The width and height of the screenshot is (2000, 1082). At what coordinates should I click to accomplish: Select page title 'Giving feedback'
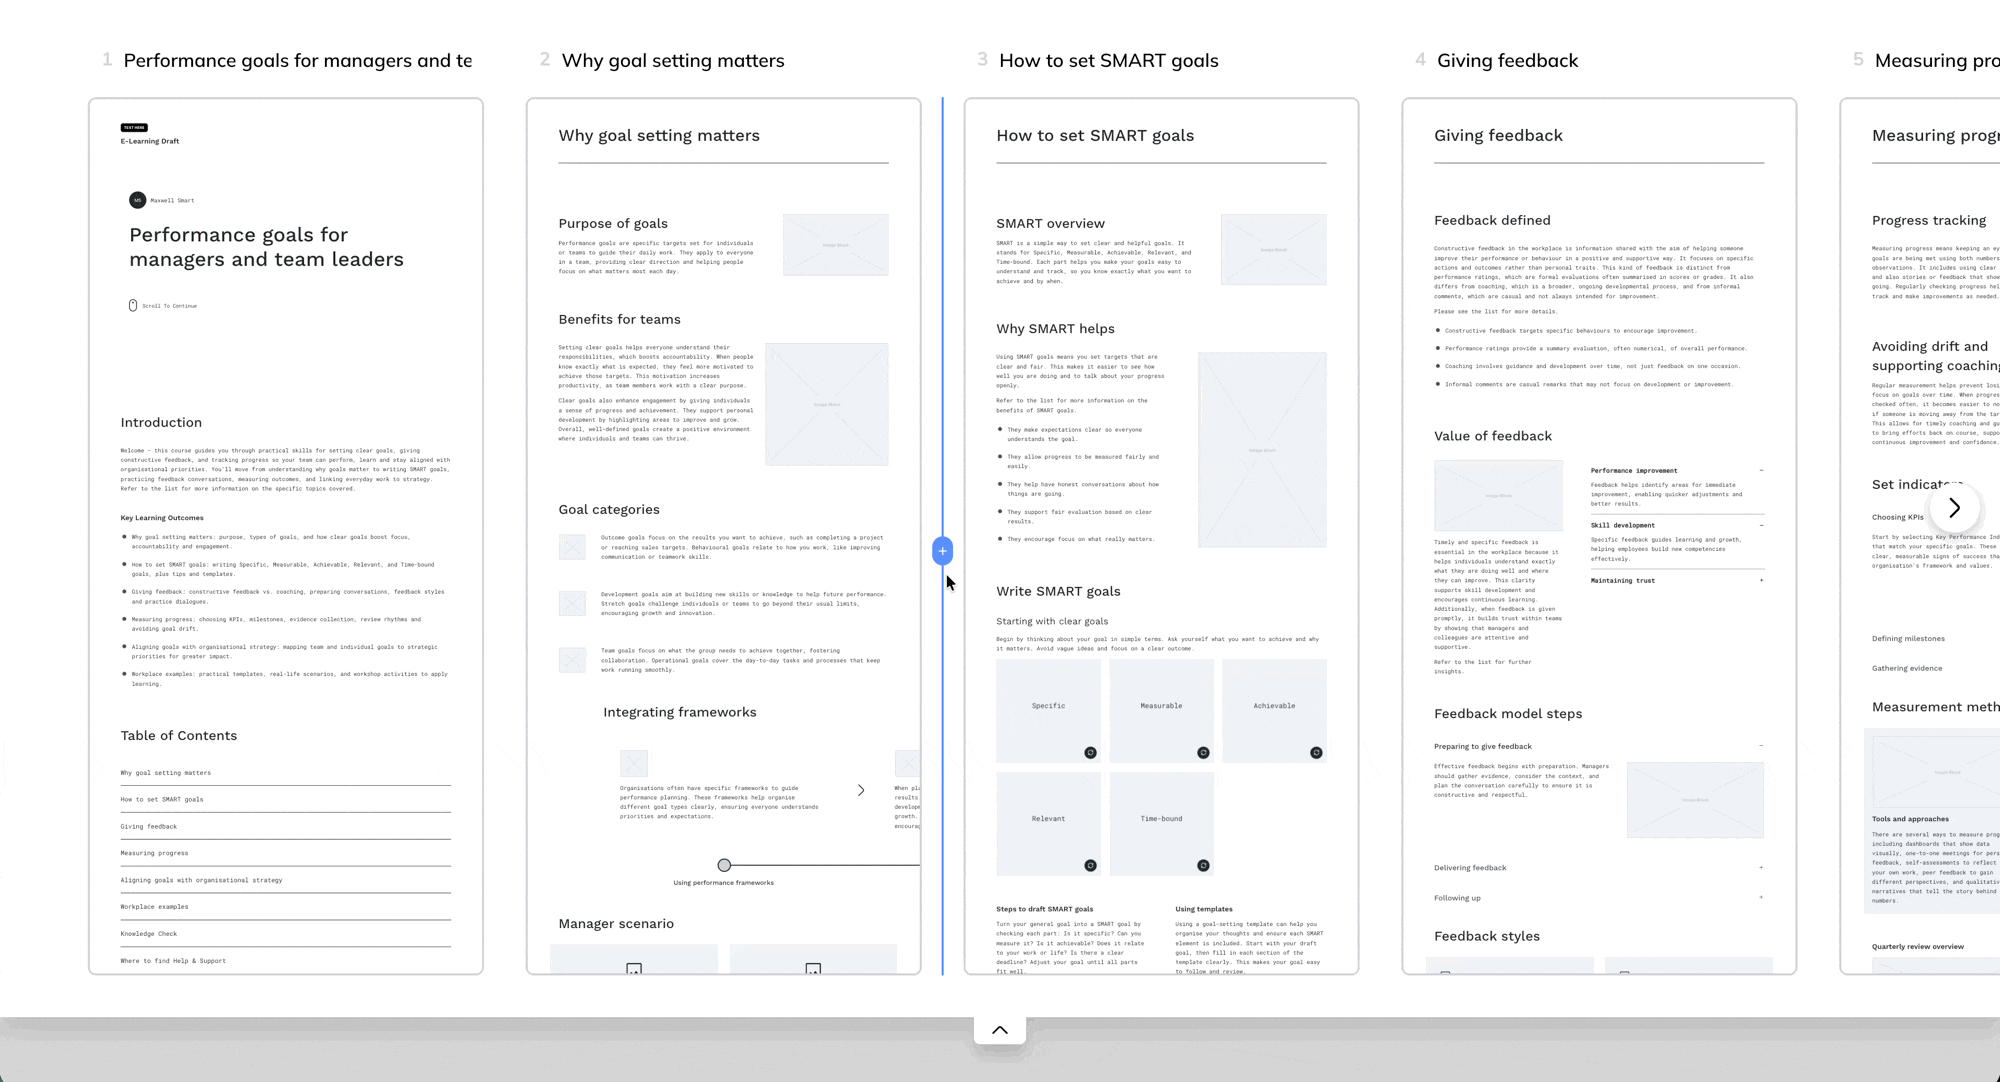(x=1507, y=60)
